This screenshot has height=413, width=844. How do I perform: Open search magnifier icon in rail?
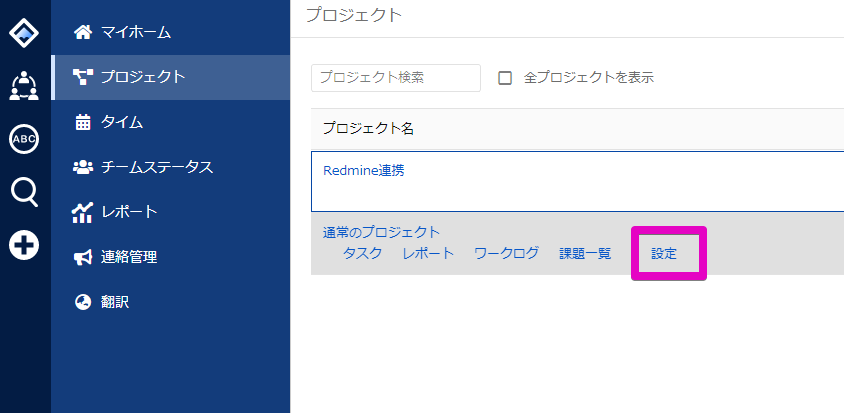(x=24, y=192)
